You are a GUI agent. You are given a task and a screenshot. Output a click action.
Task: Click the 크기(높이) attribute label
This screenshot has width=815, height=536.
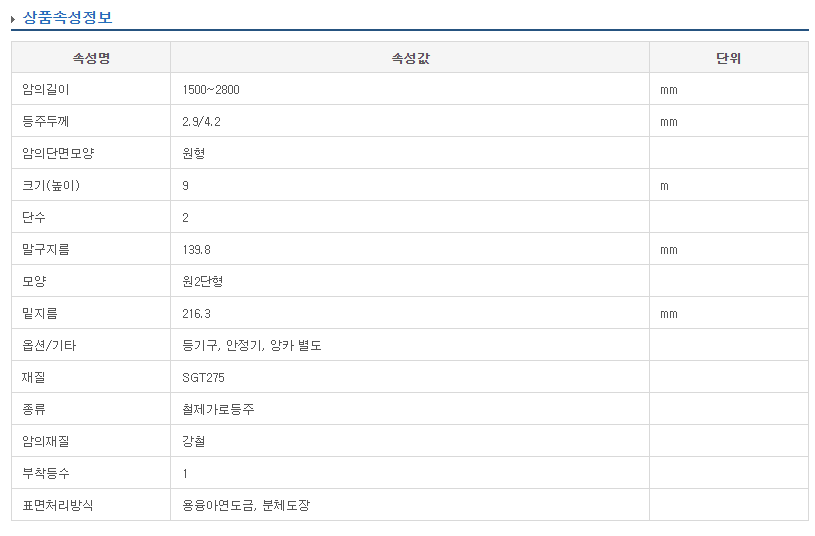[50, 186]
